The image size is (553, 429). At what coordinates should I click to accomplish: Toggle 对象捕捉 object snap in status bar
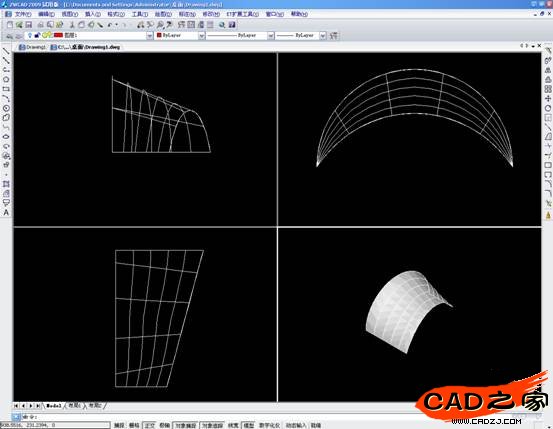pyautogui.click(x=186, y=425)
